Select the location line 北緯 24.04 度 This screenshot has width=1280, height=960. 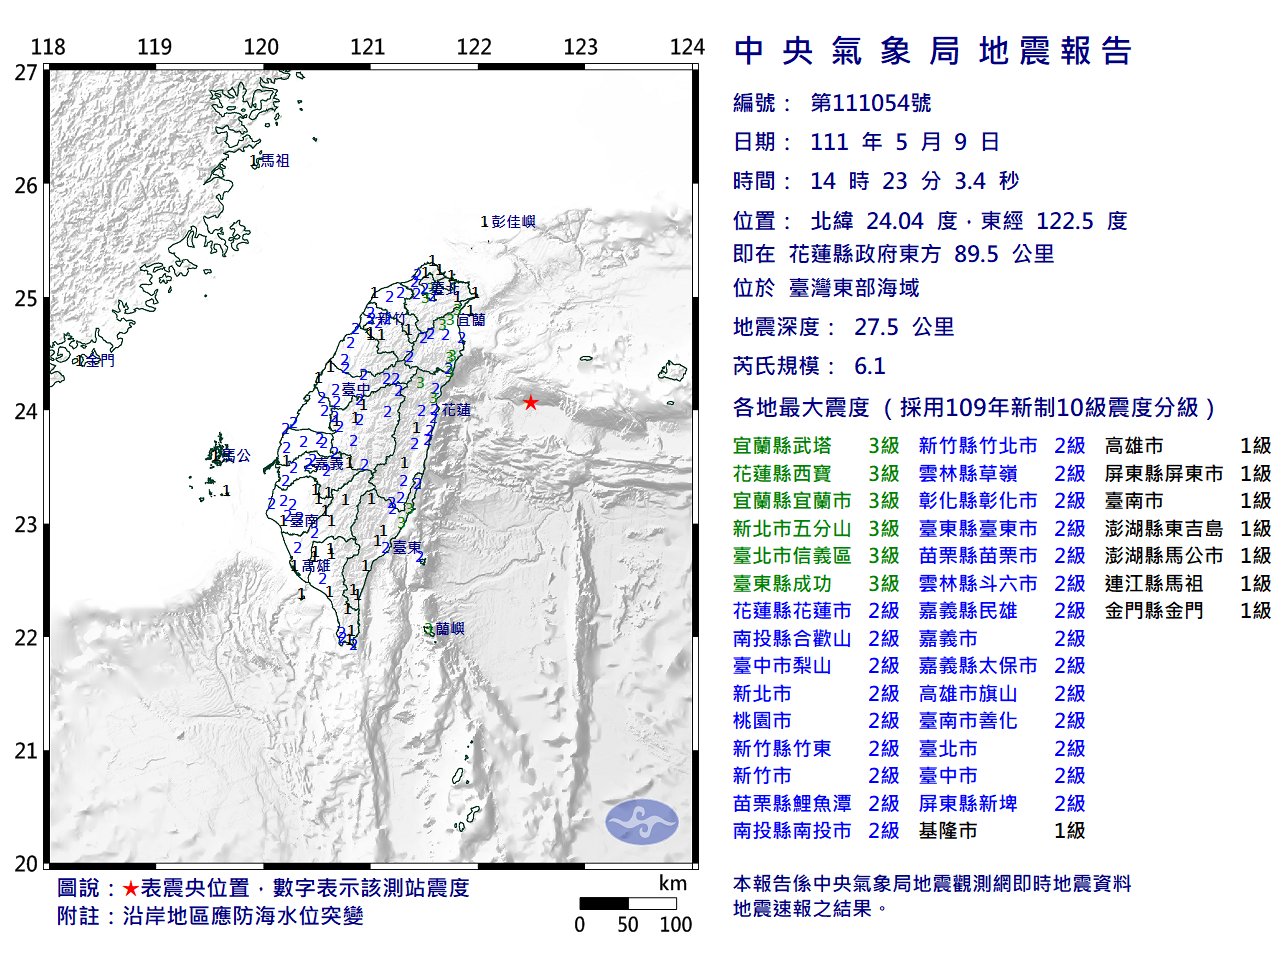(x=884, y=221)
